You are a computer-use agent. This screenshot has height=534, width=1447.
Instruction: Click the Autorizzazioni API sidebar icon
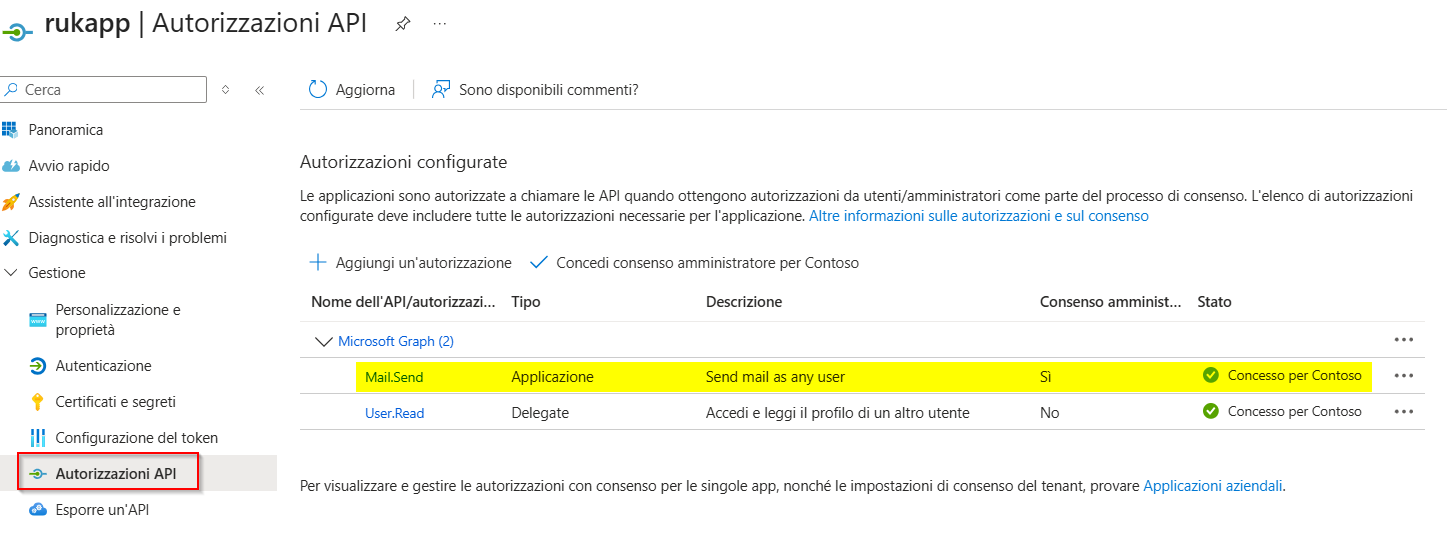point(38,474)
